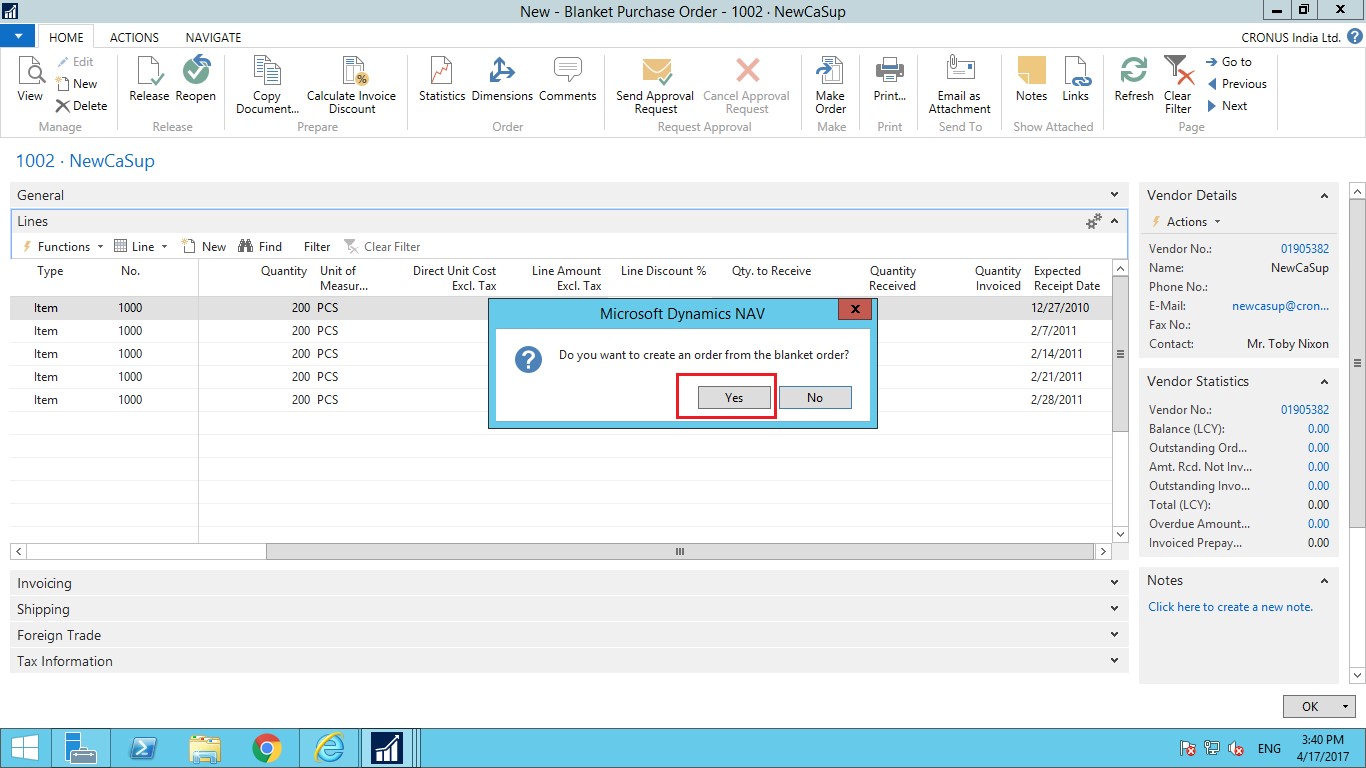This screenshot has height=768, width=1366.
Task: Click the Edit action in Manage group
Action: click(x=74, y=62)
